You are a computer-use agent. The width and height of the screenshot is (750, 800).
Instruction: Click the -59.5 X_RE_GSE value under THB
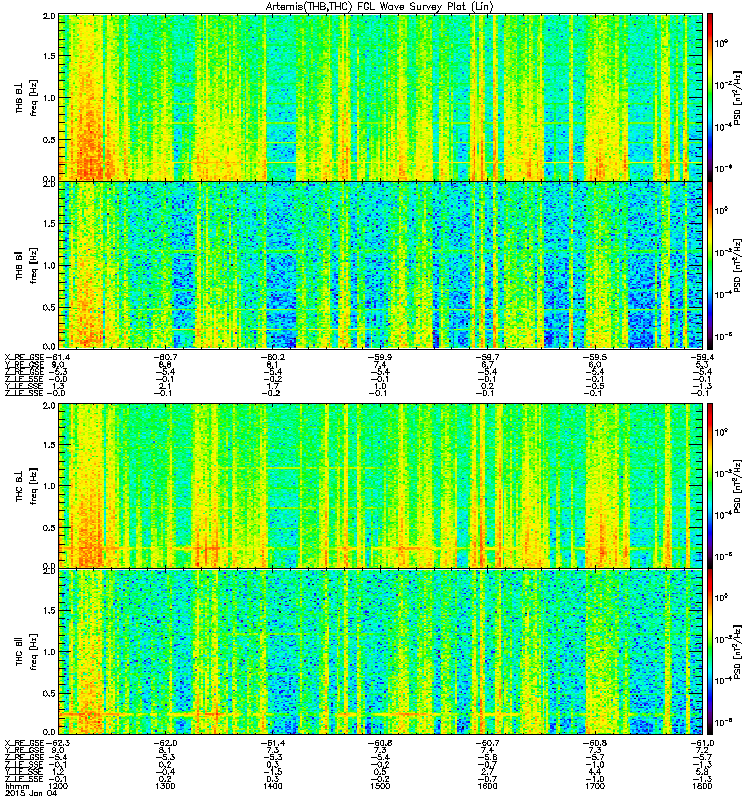click(x=594, y=357)
